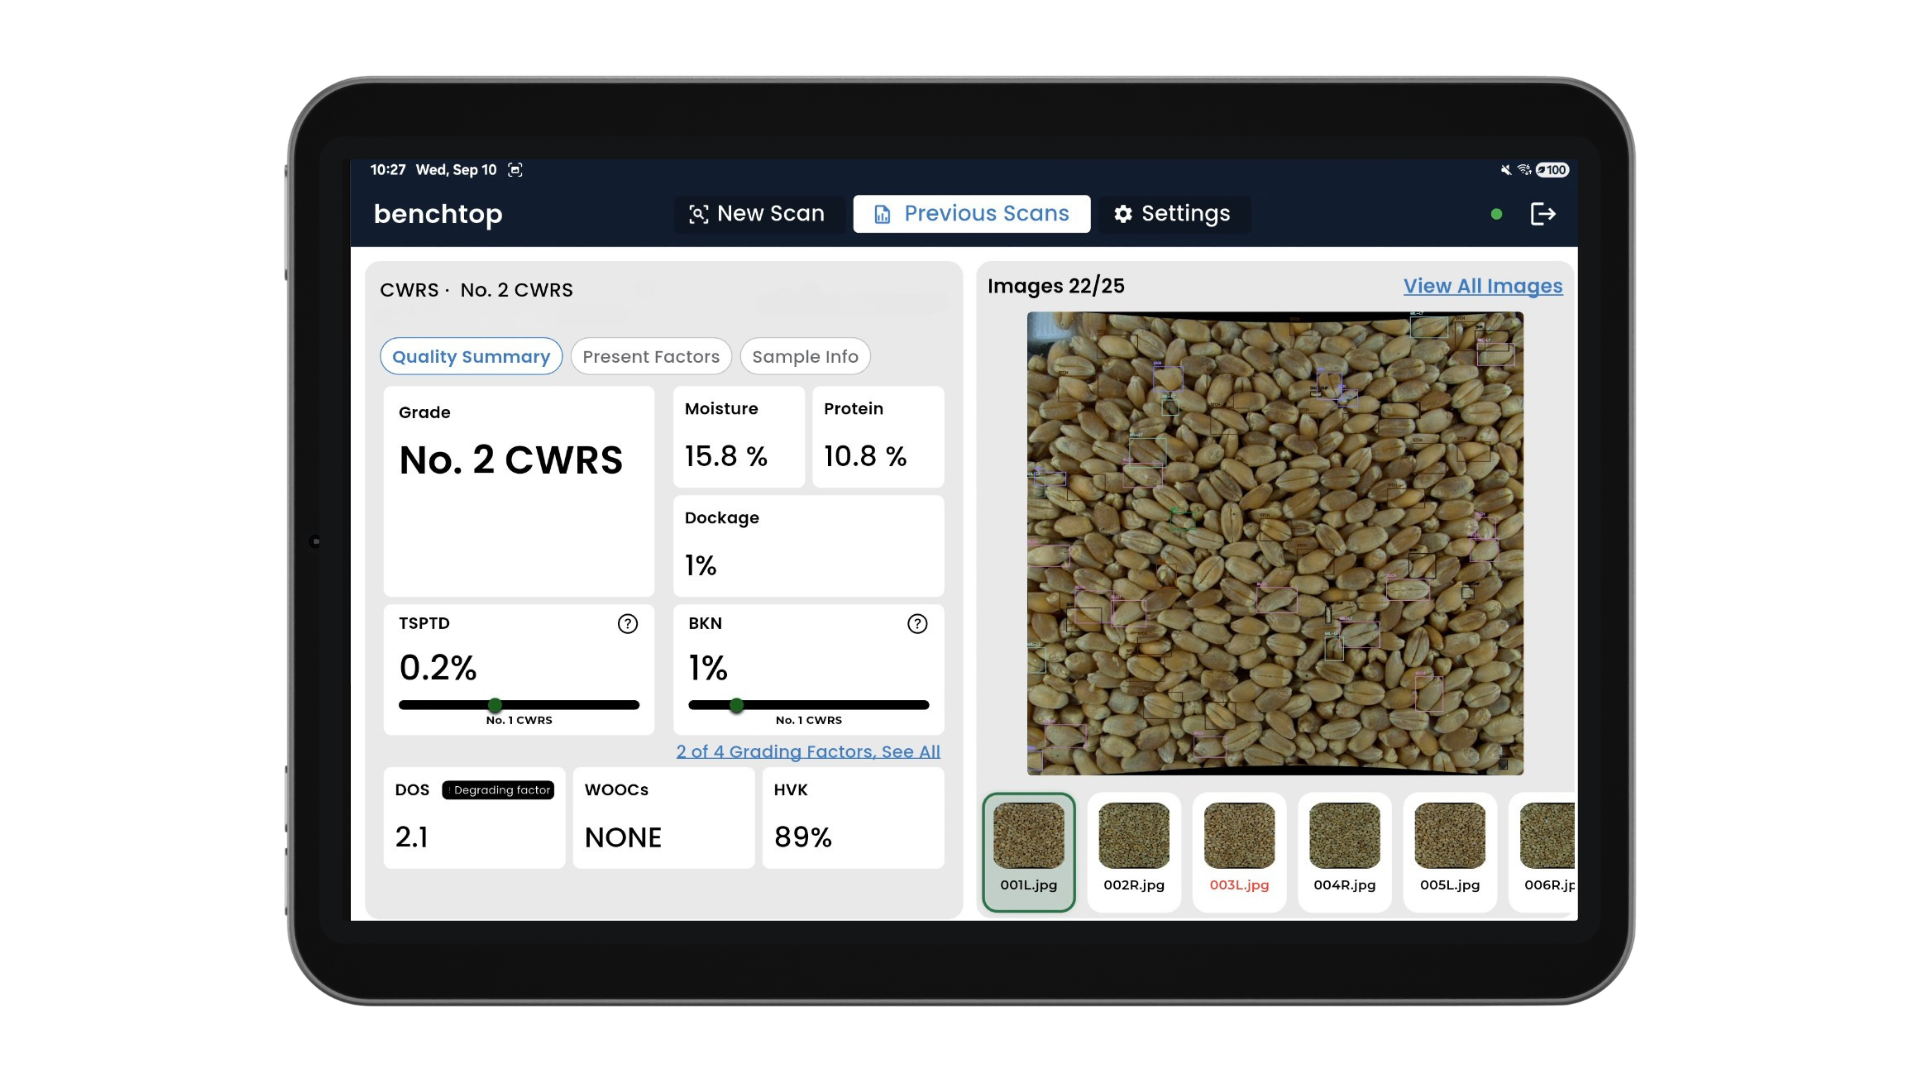The width and height of the screenshot is (1920, 1080).
Task: Click screen recording icon beside date
Action: (515, 170)
